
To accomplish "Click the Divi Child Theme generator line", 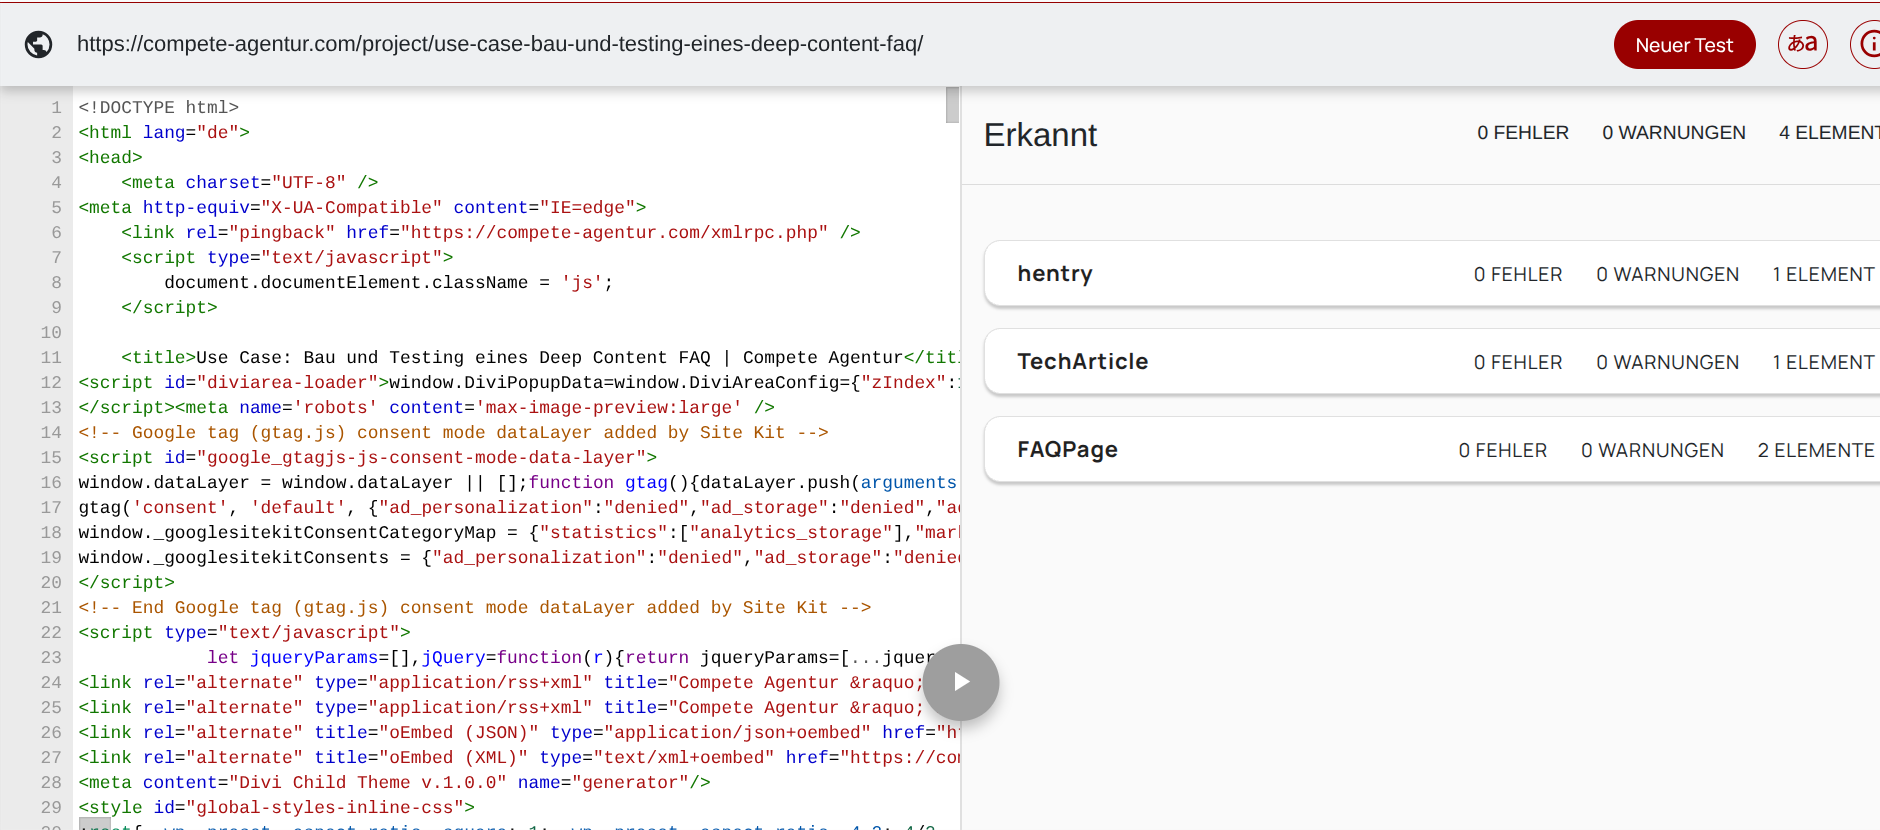I will [395, 782].
